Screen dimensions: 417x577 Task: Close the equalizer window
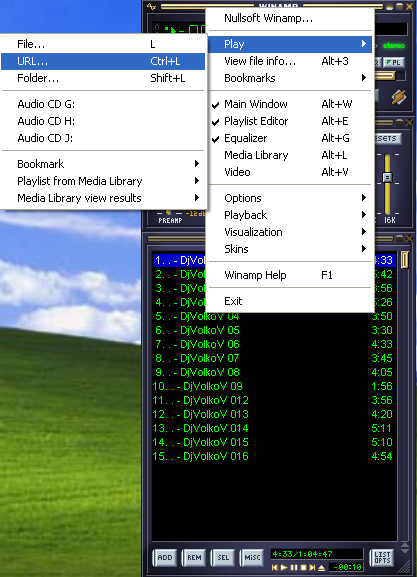click(409, 122)
